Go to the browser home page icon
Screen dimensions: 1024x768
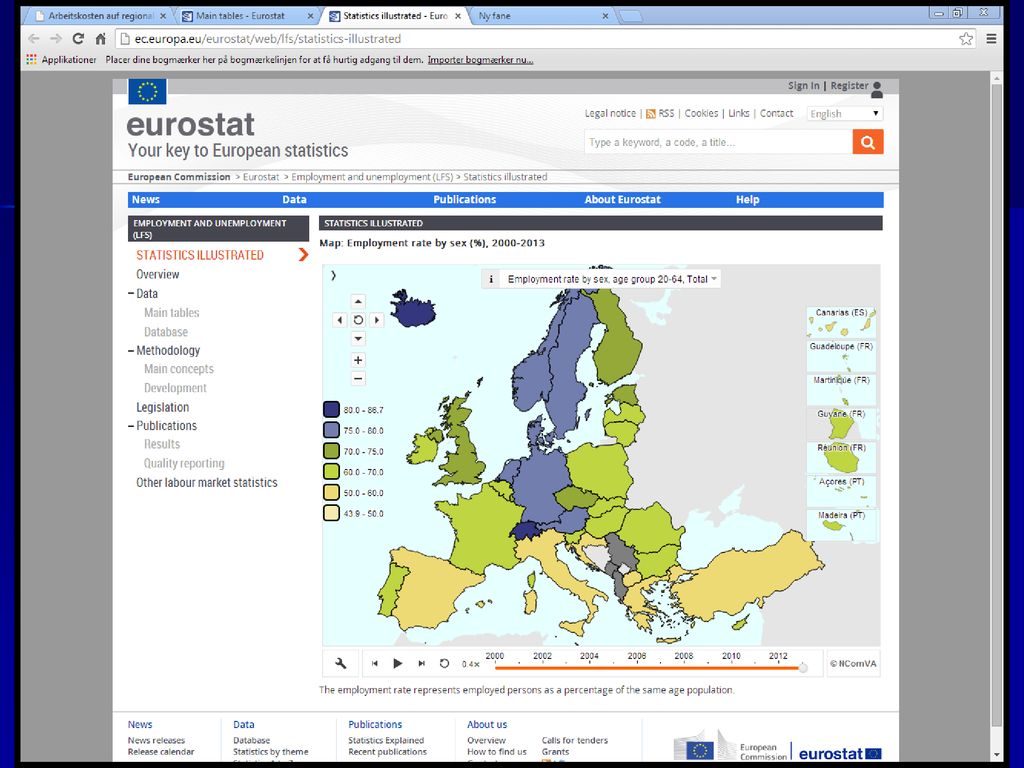(x=101, y=39)
